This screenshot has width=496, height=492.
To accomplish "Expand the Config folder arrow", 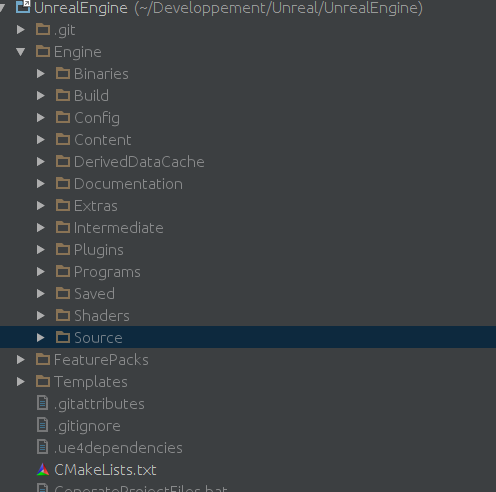I will tap(41, 117).
